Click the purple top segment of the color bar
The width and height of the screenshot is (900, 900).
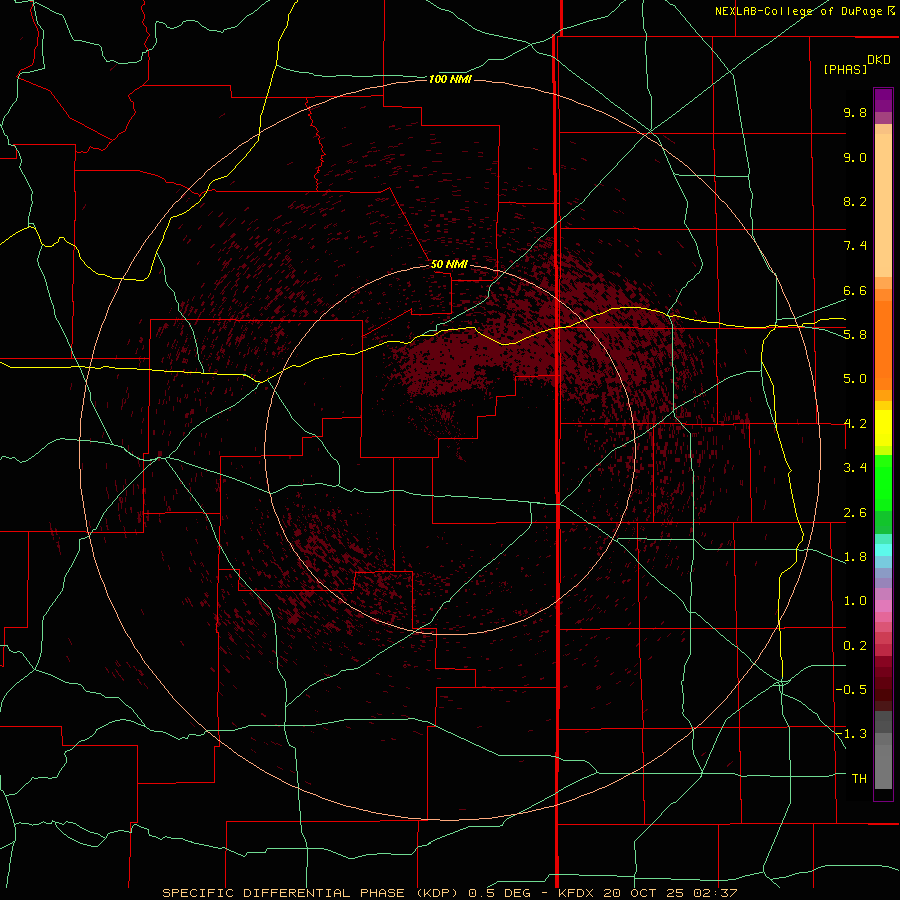[883, 100]
